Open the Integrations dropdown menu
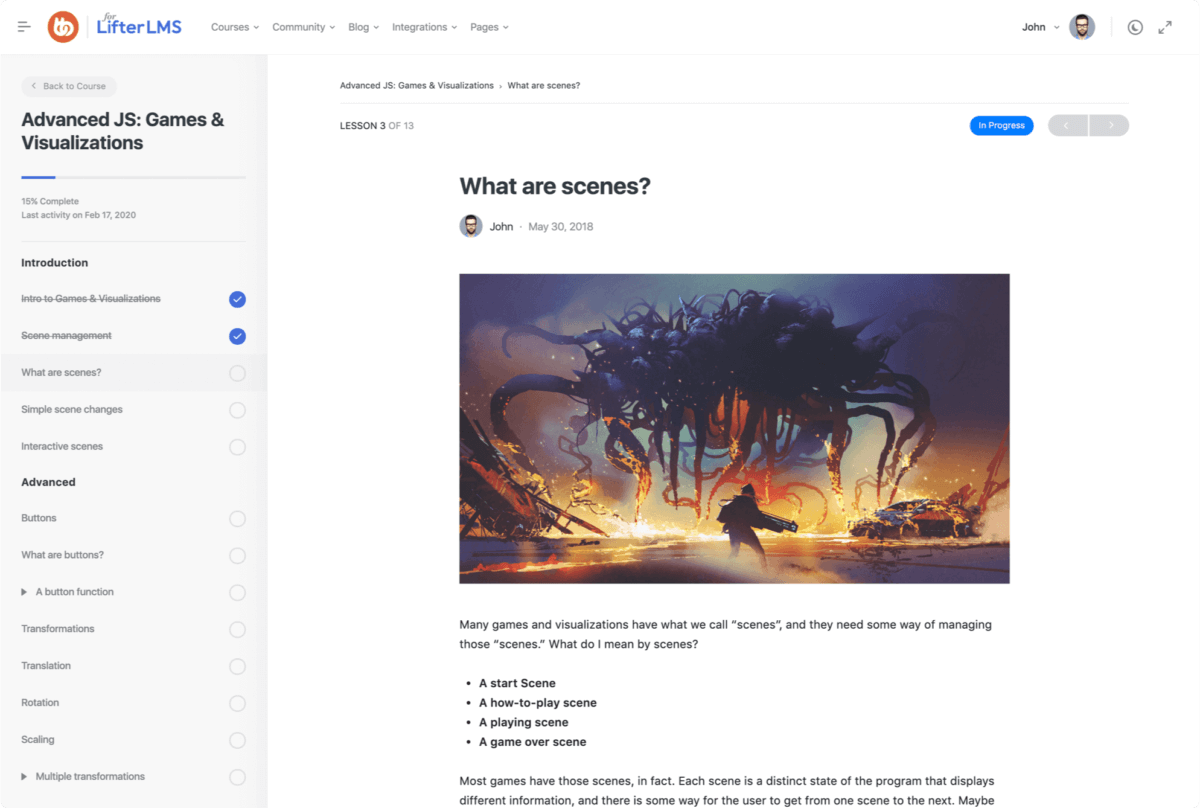The height and width of the screenshot is (808, 1200). click(x=425, y=27)
